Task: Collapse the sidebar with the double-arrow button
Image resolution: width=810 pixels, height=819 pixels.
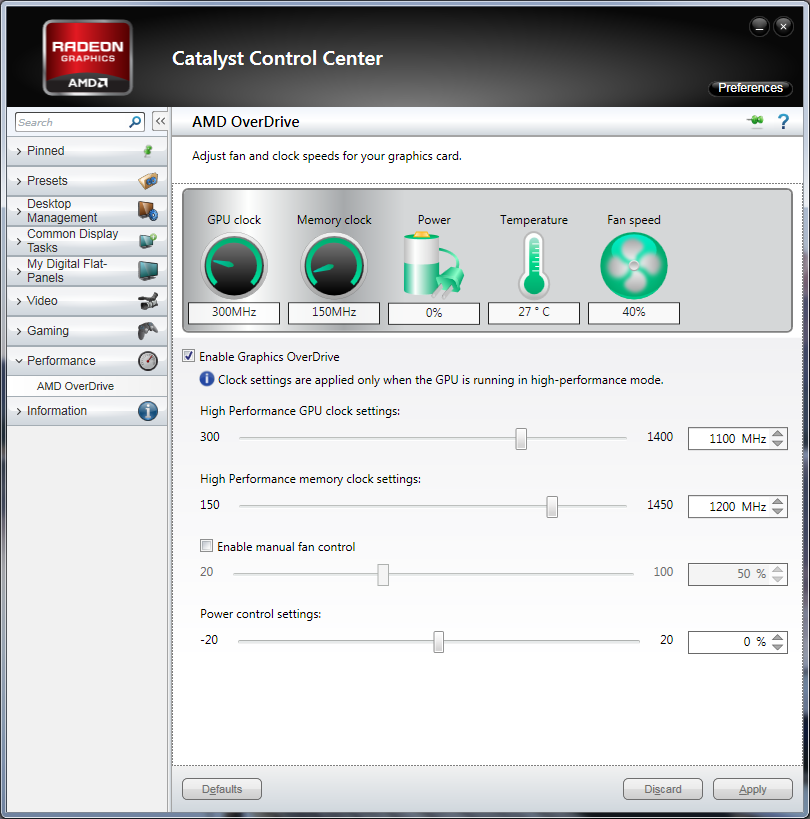Action: click(160, 121)
